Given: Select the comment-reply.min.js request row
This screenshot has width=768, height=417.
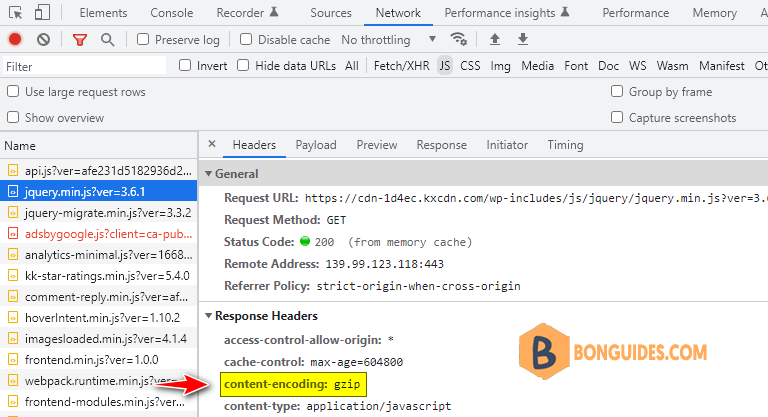Looking at the screenshot, I should 98,297.
